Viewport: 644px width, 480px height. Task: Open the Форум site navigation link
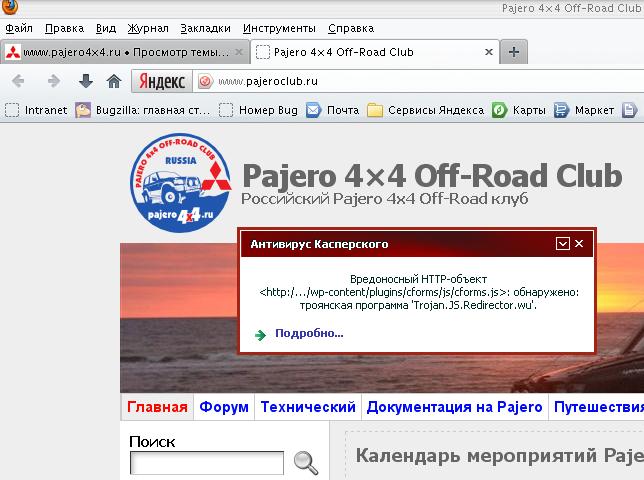point(224,407)
